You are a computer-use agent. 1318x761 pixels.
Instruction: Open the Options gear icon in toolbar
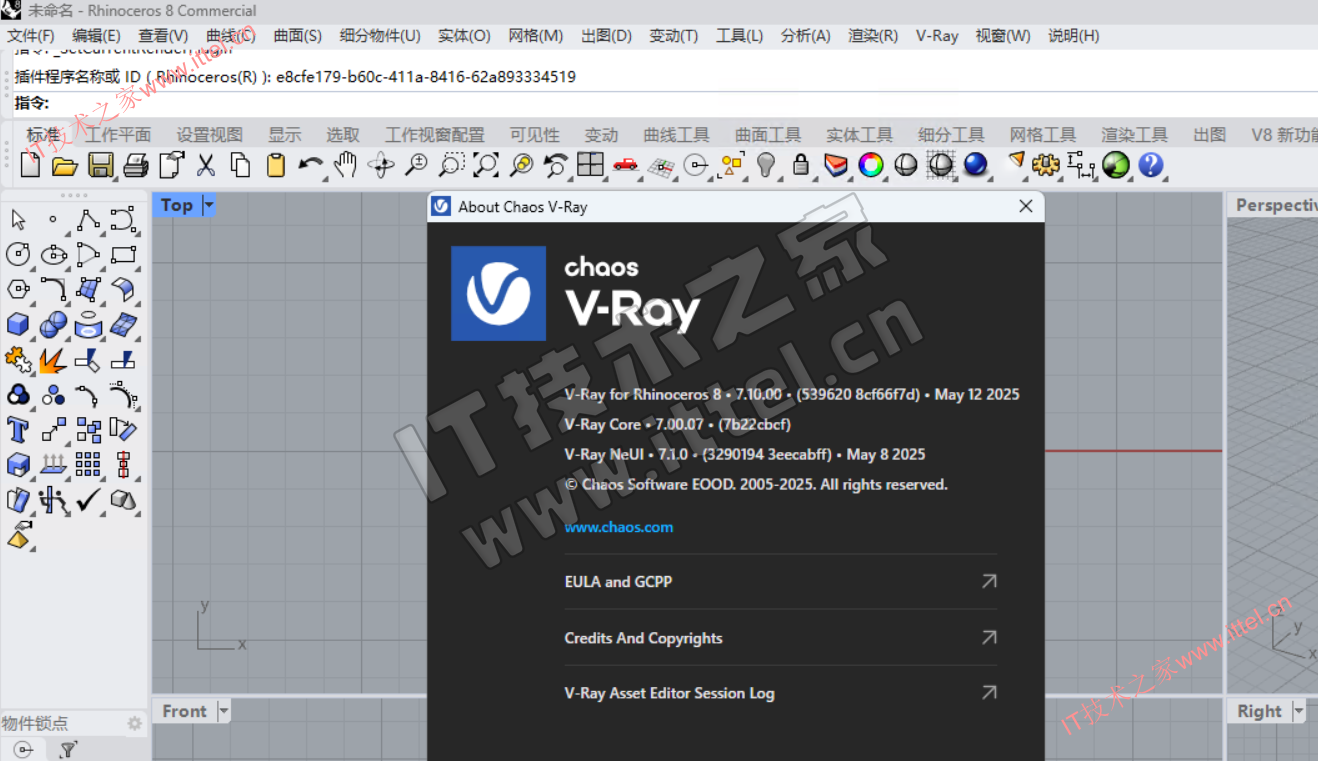pos(1046,165)
